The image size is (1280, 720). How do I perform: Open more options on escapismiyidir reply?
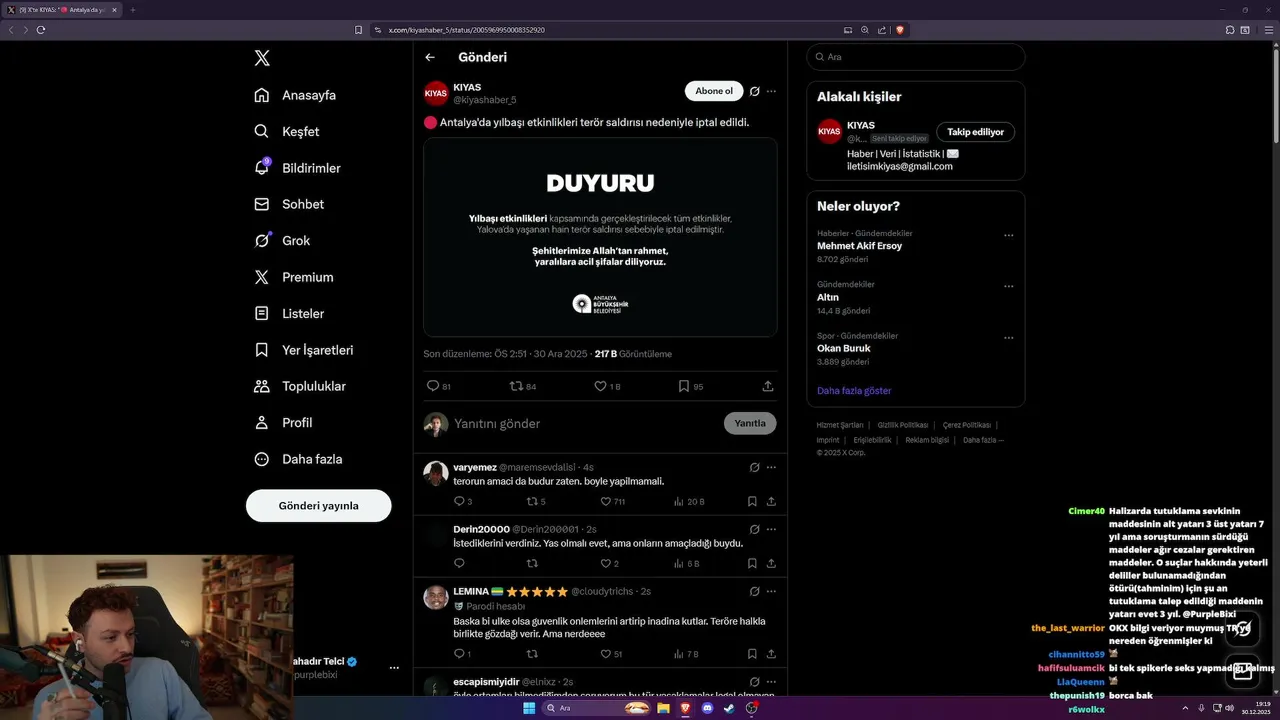point(771,681)
